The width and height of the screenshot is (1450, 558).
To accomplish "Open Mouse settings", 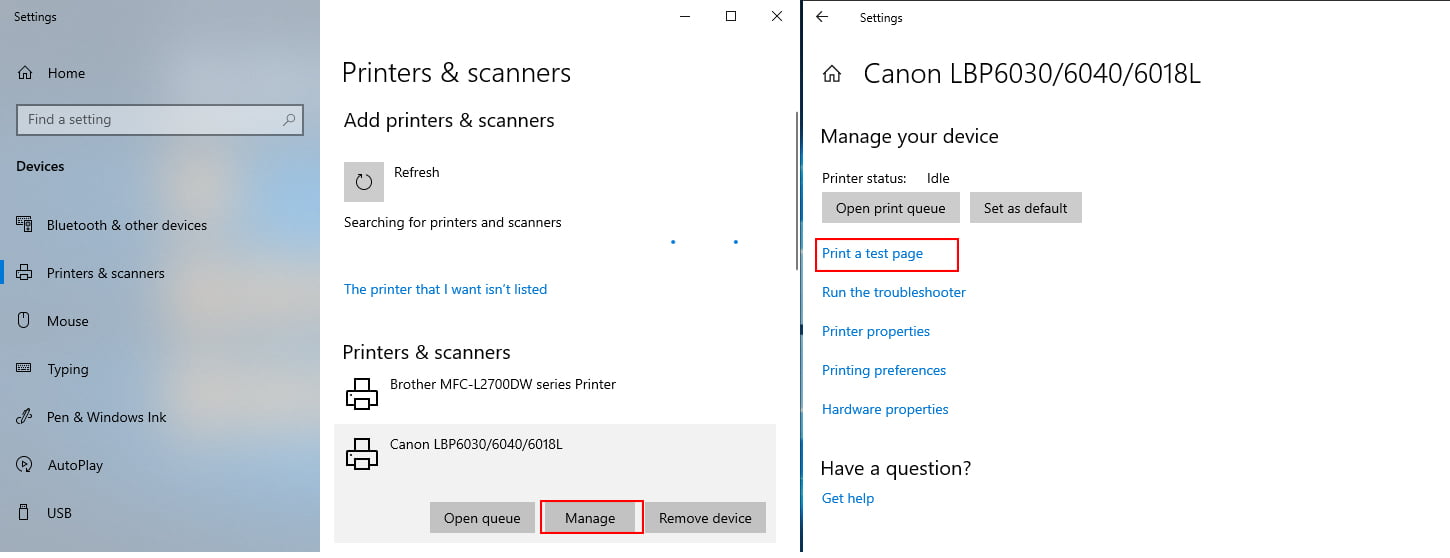I will [68, 321].
